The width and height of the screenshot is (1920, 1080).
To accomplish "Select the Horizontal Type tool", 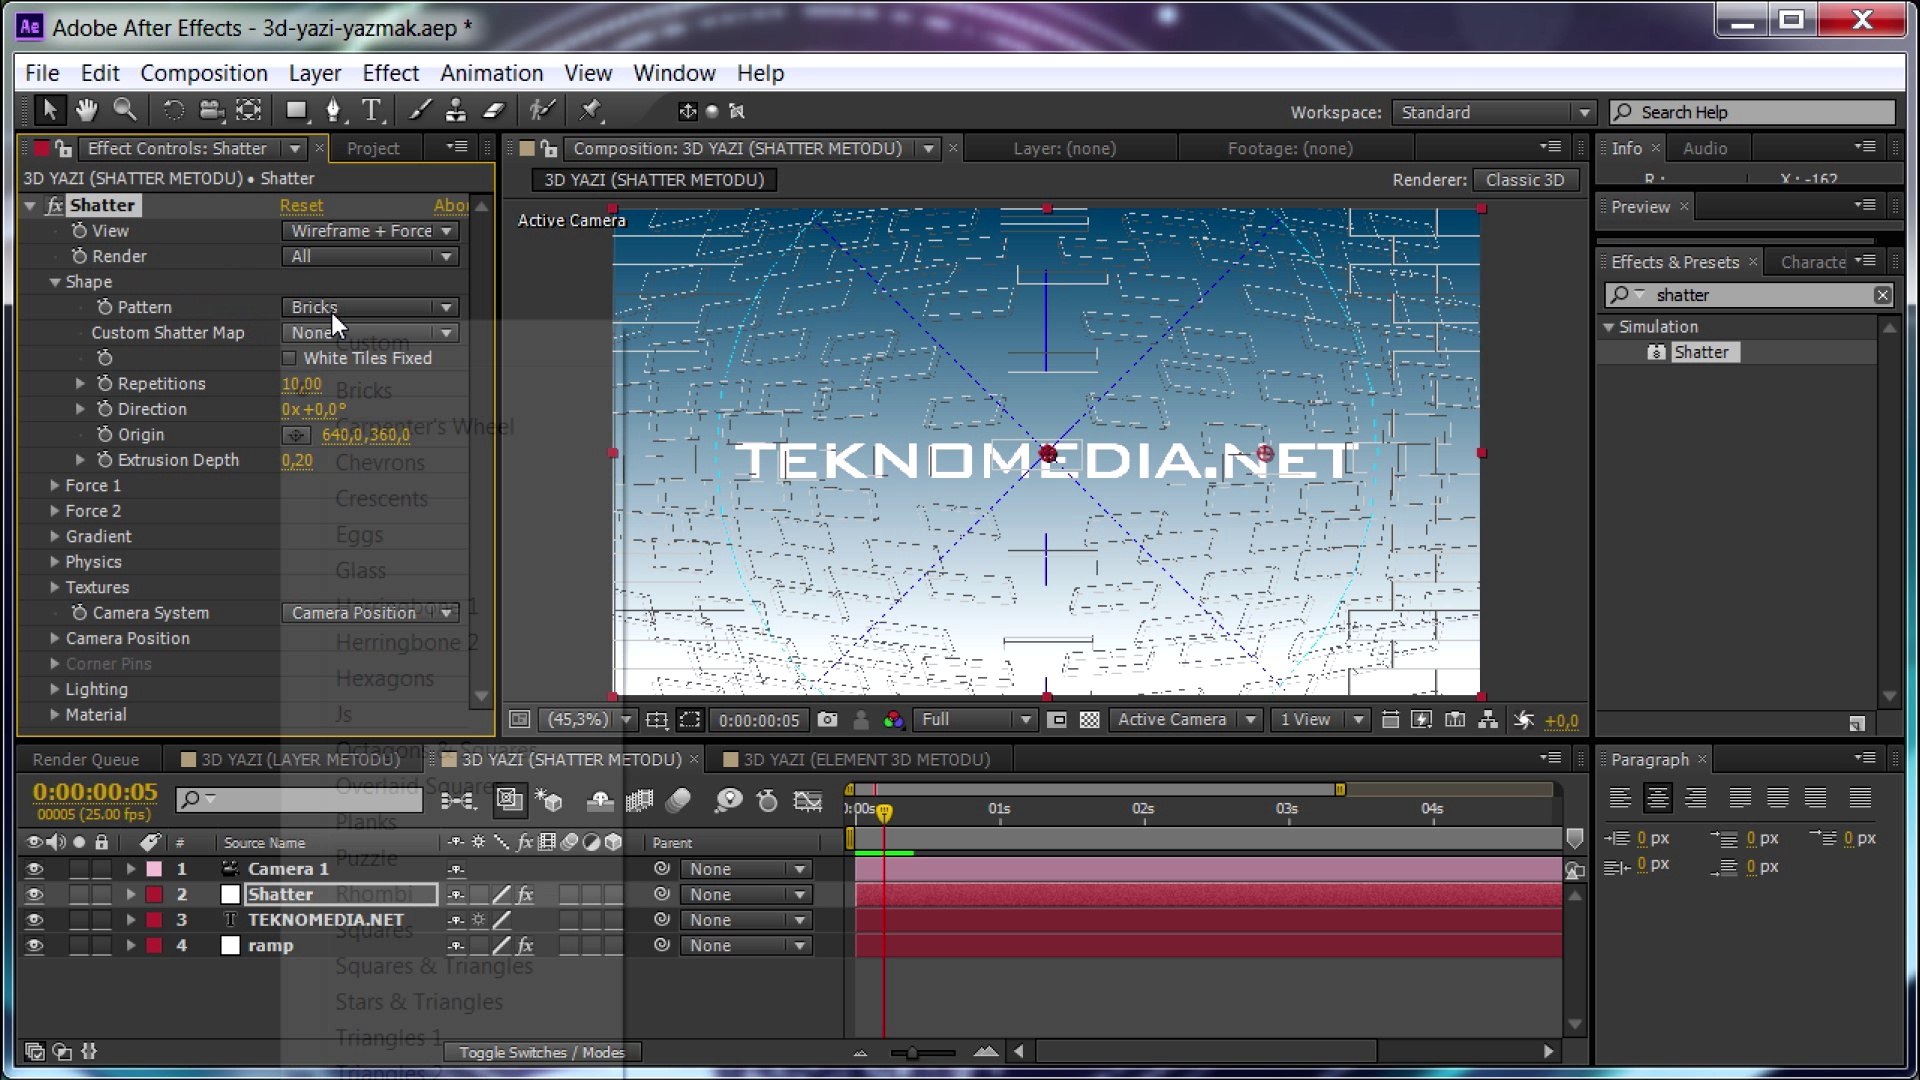I will point(371,110).
